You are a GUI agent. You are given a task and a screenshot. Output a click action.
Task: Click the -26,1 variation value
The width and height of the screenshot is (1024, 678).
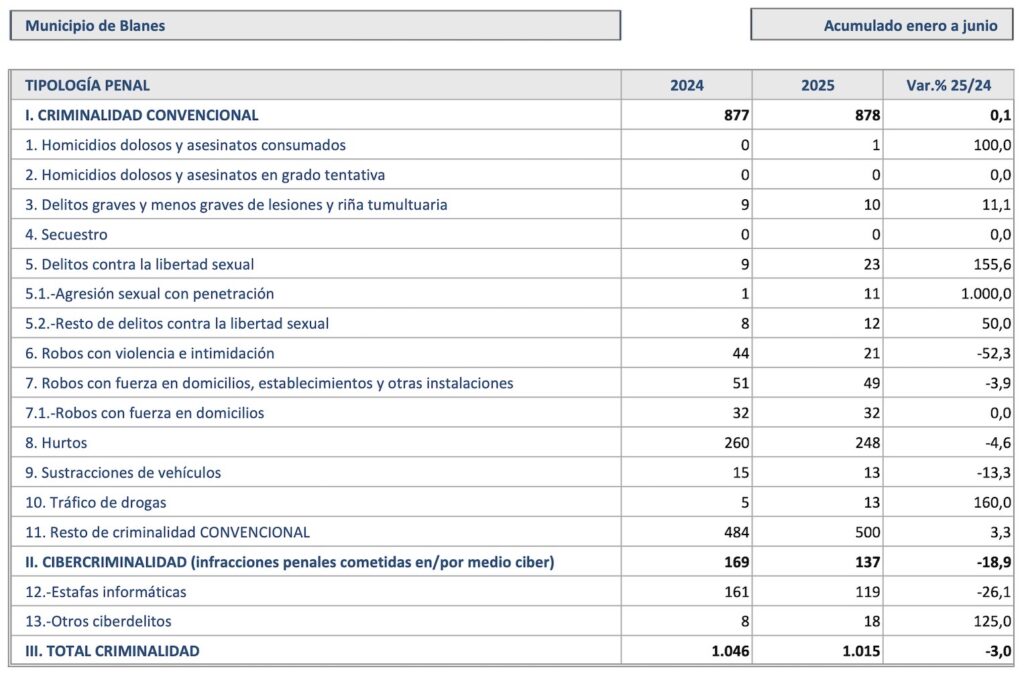[x=994, y=592]
